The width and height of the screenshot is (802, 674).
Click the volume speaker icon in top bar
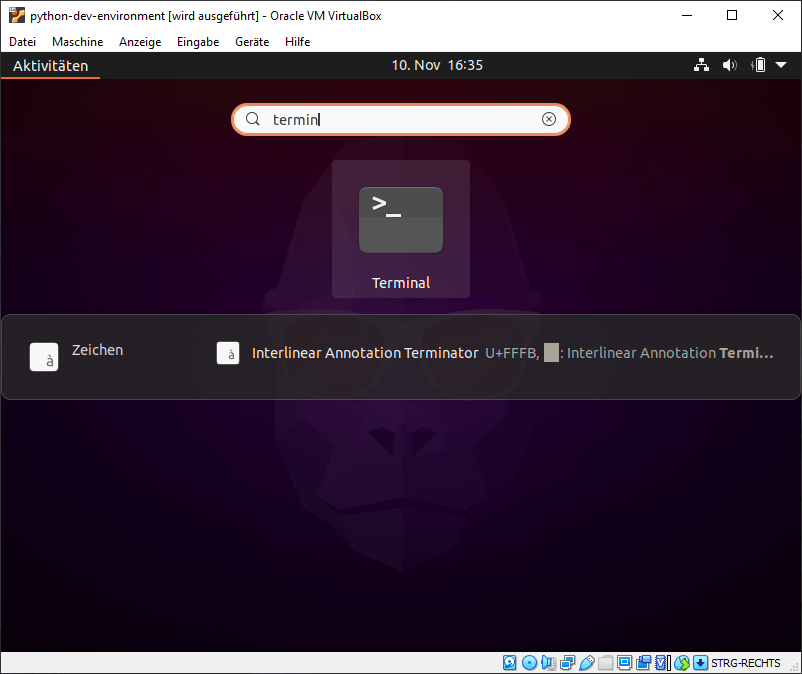[730, 65]
